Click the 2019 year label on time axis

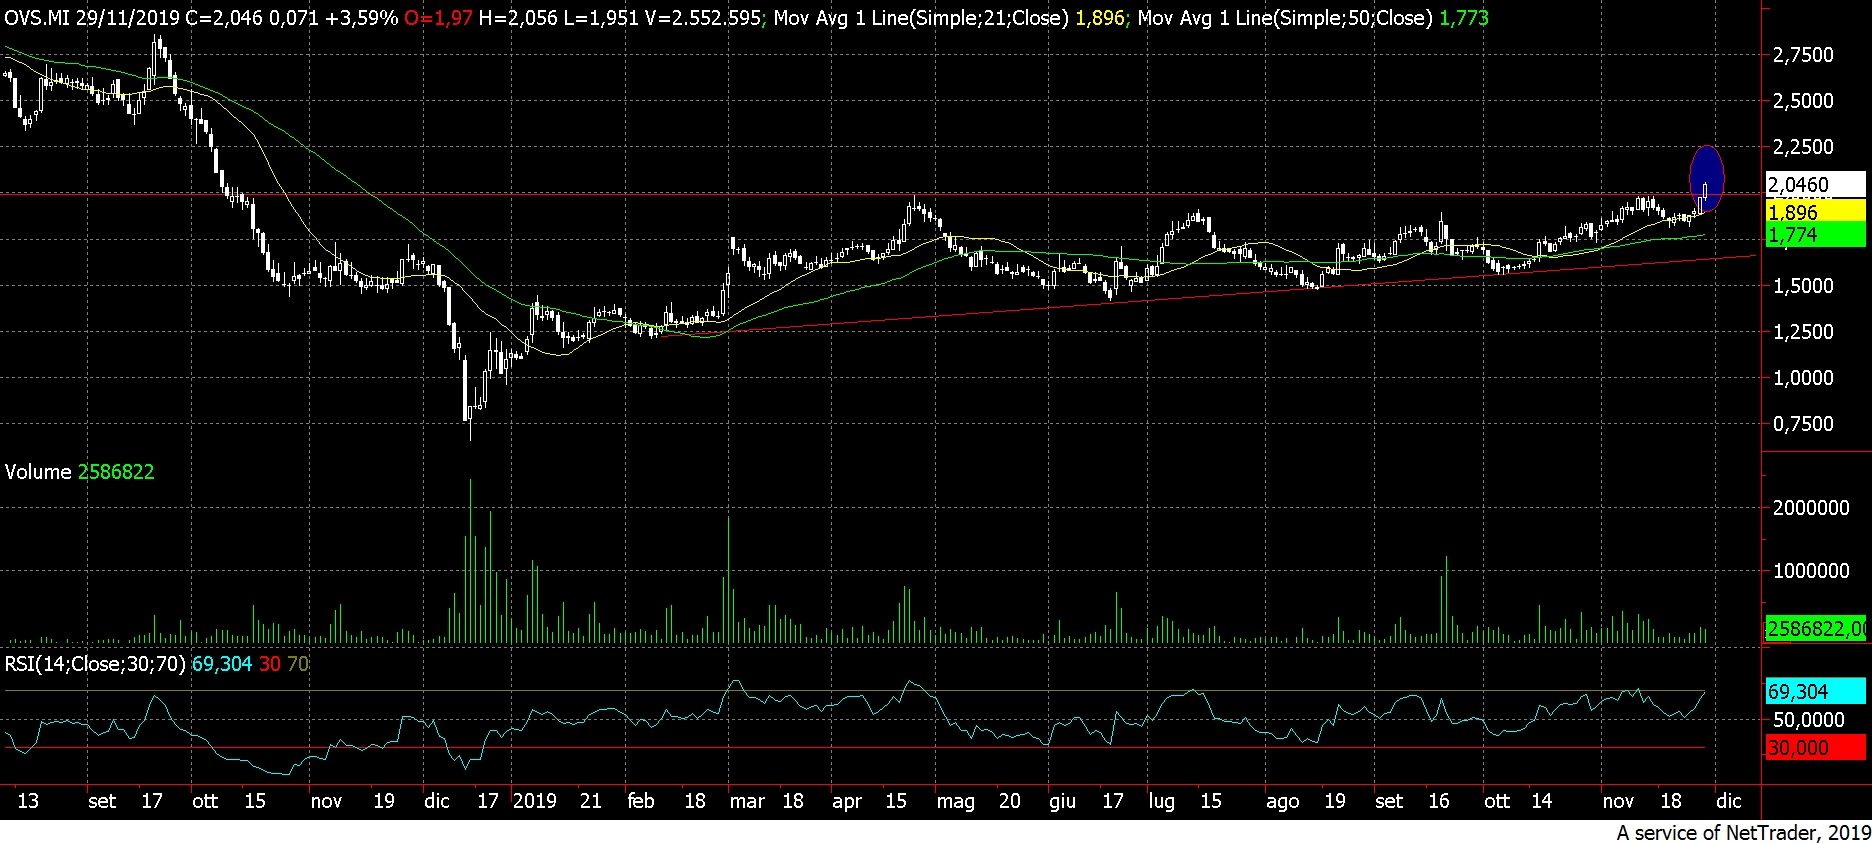click(534, 801)
